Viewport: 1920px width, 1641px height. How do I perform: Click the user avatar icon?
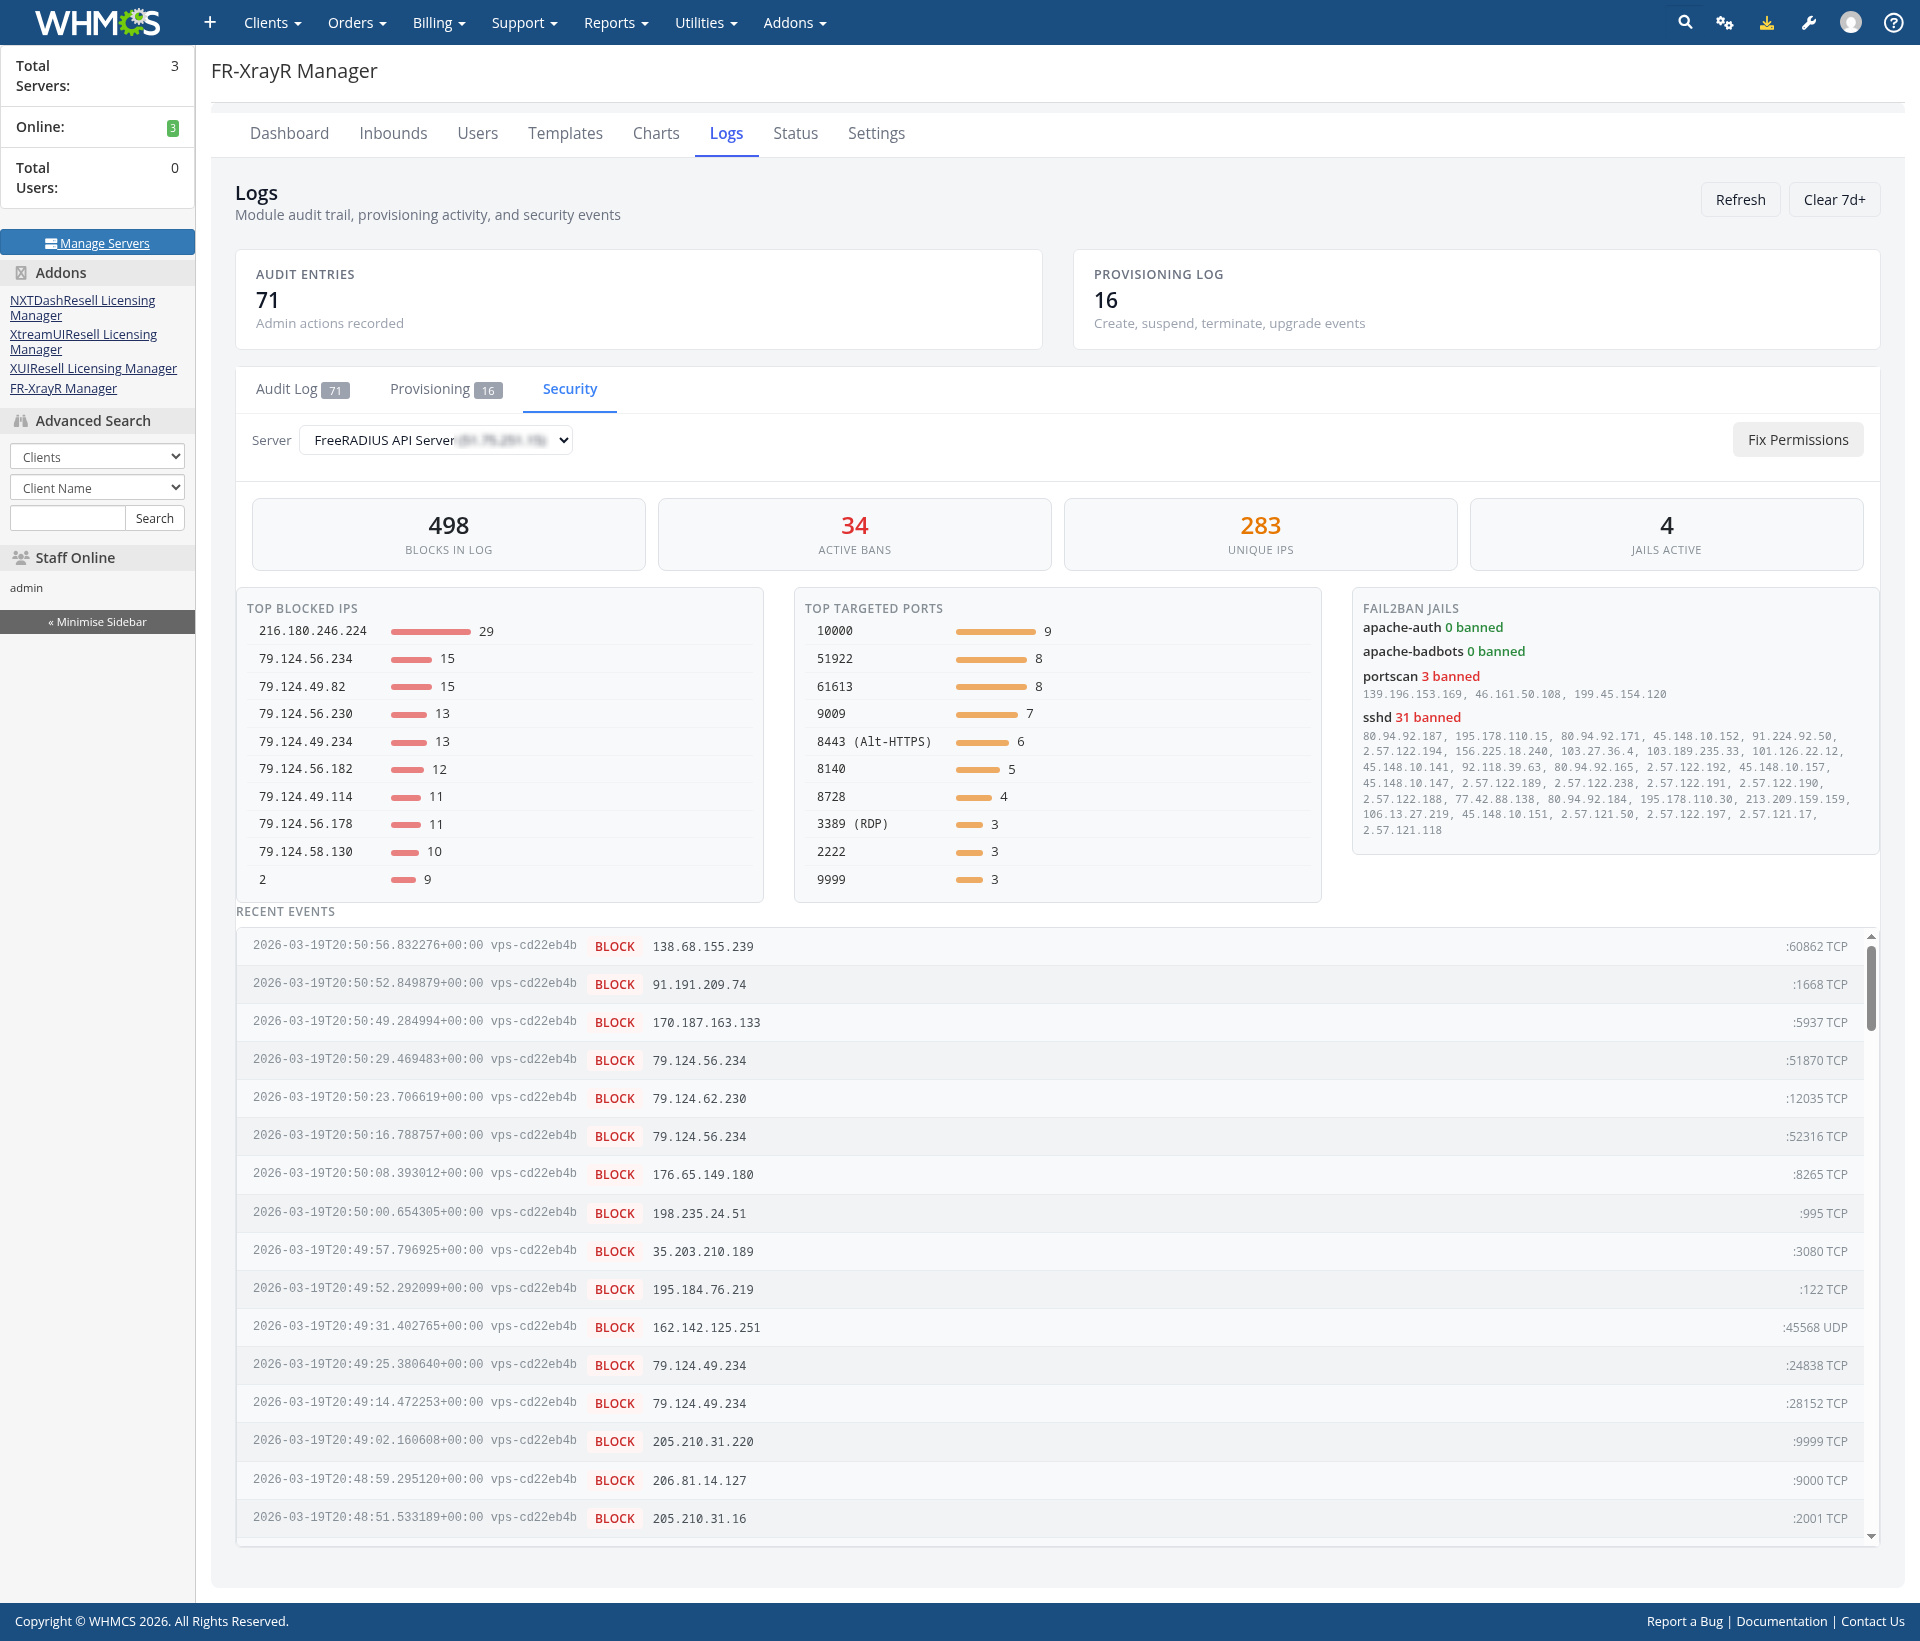(1851, 22)
